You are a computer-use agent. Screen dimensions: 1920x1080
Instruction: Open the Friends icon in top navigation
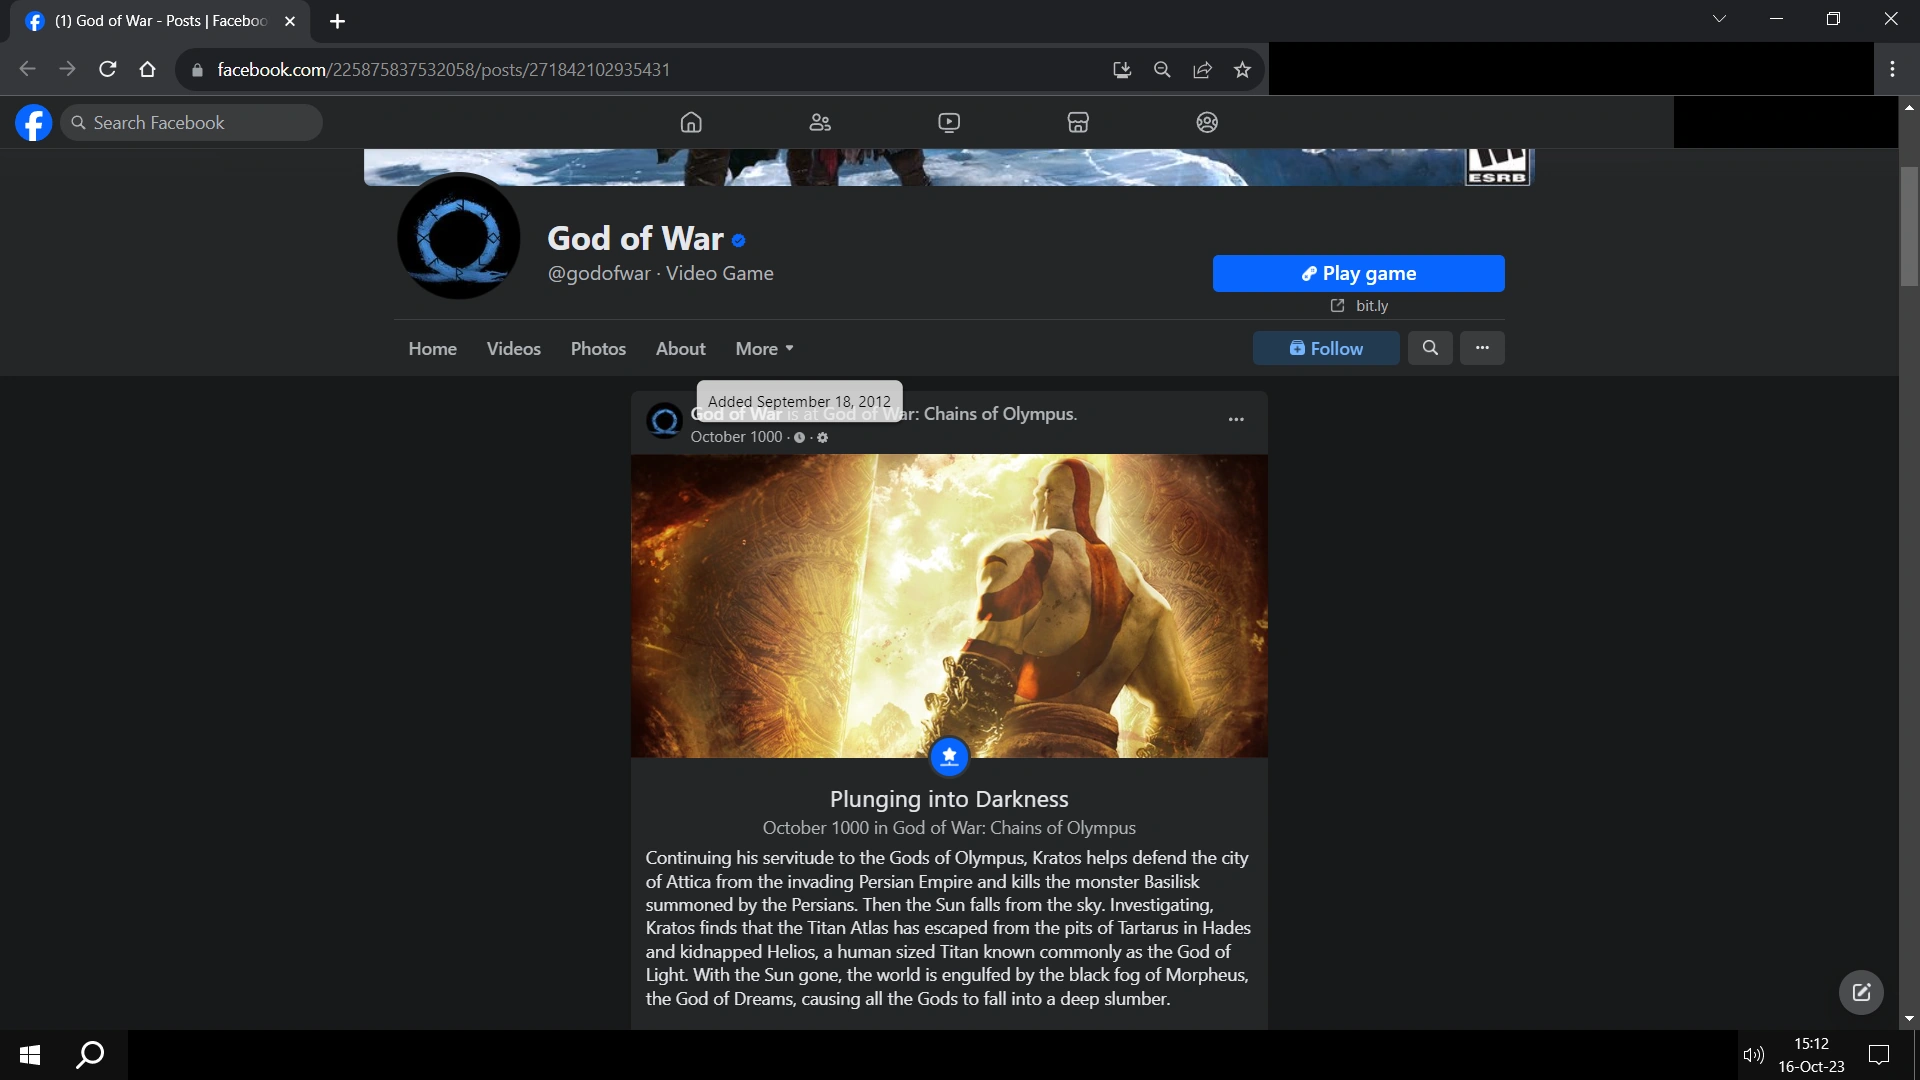click(x=820, y=122)
